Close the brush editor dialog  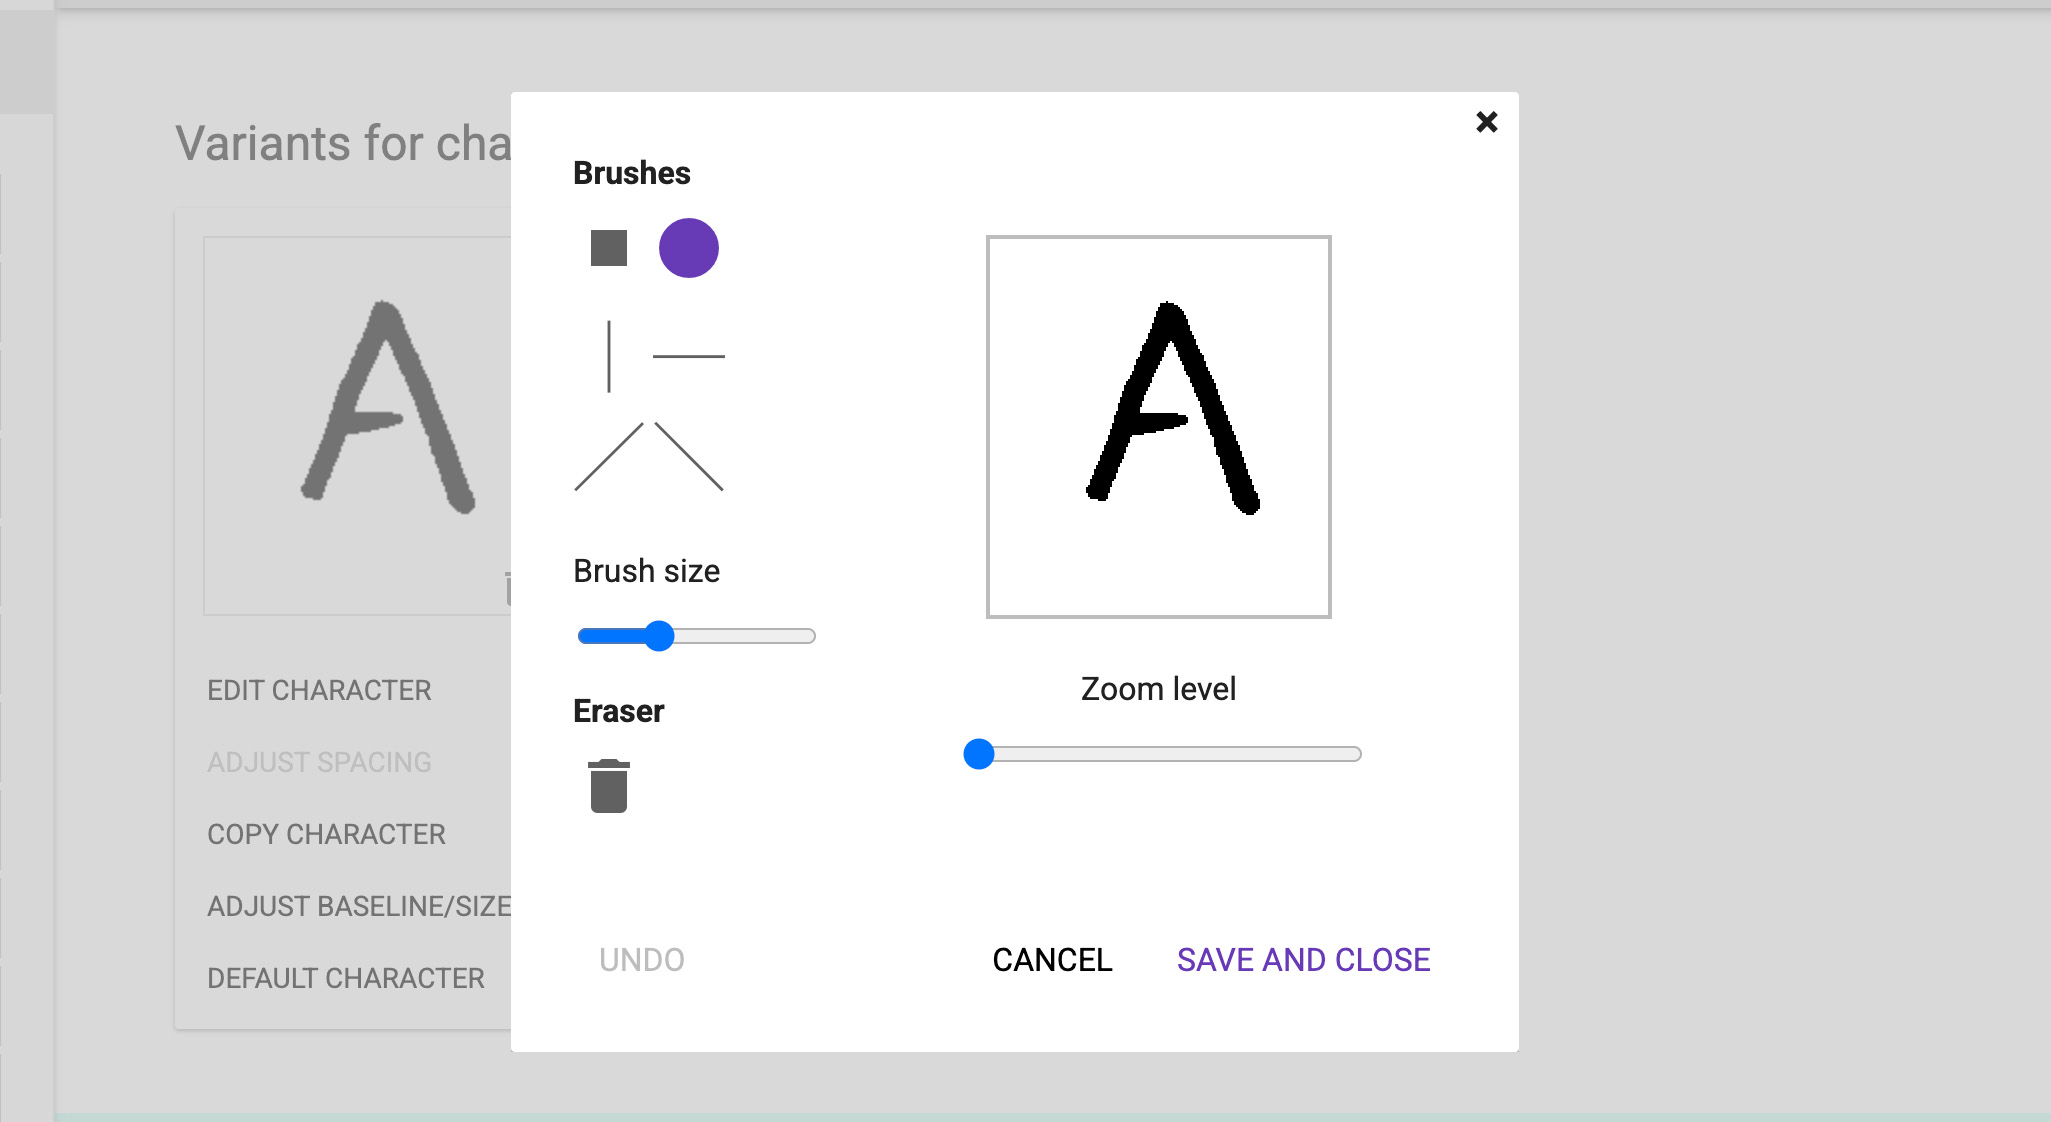1486,122
